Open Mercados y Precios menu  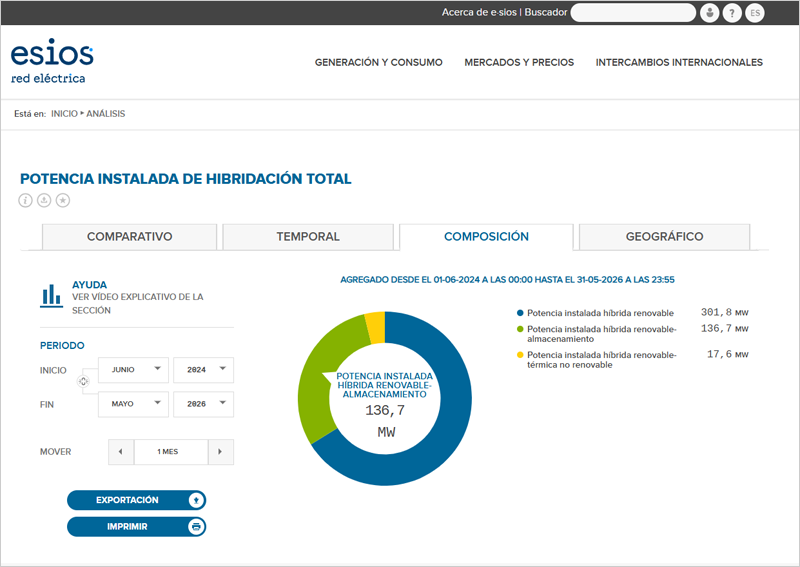519,62
